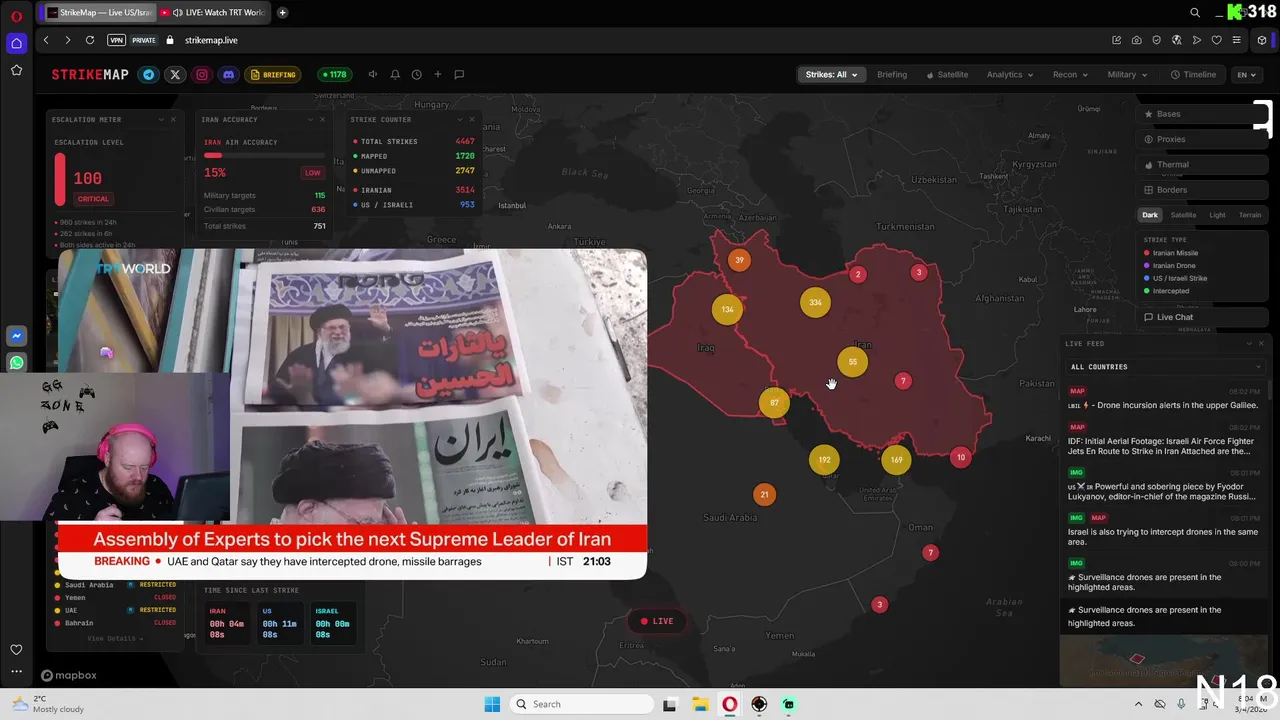Image resolution: width=1280 pixels, height=720 pixels.
Task: Open the Instagram social icon
Action: 202,74
